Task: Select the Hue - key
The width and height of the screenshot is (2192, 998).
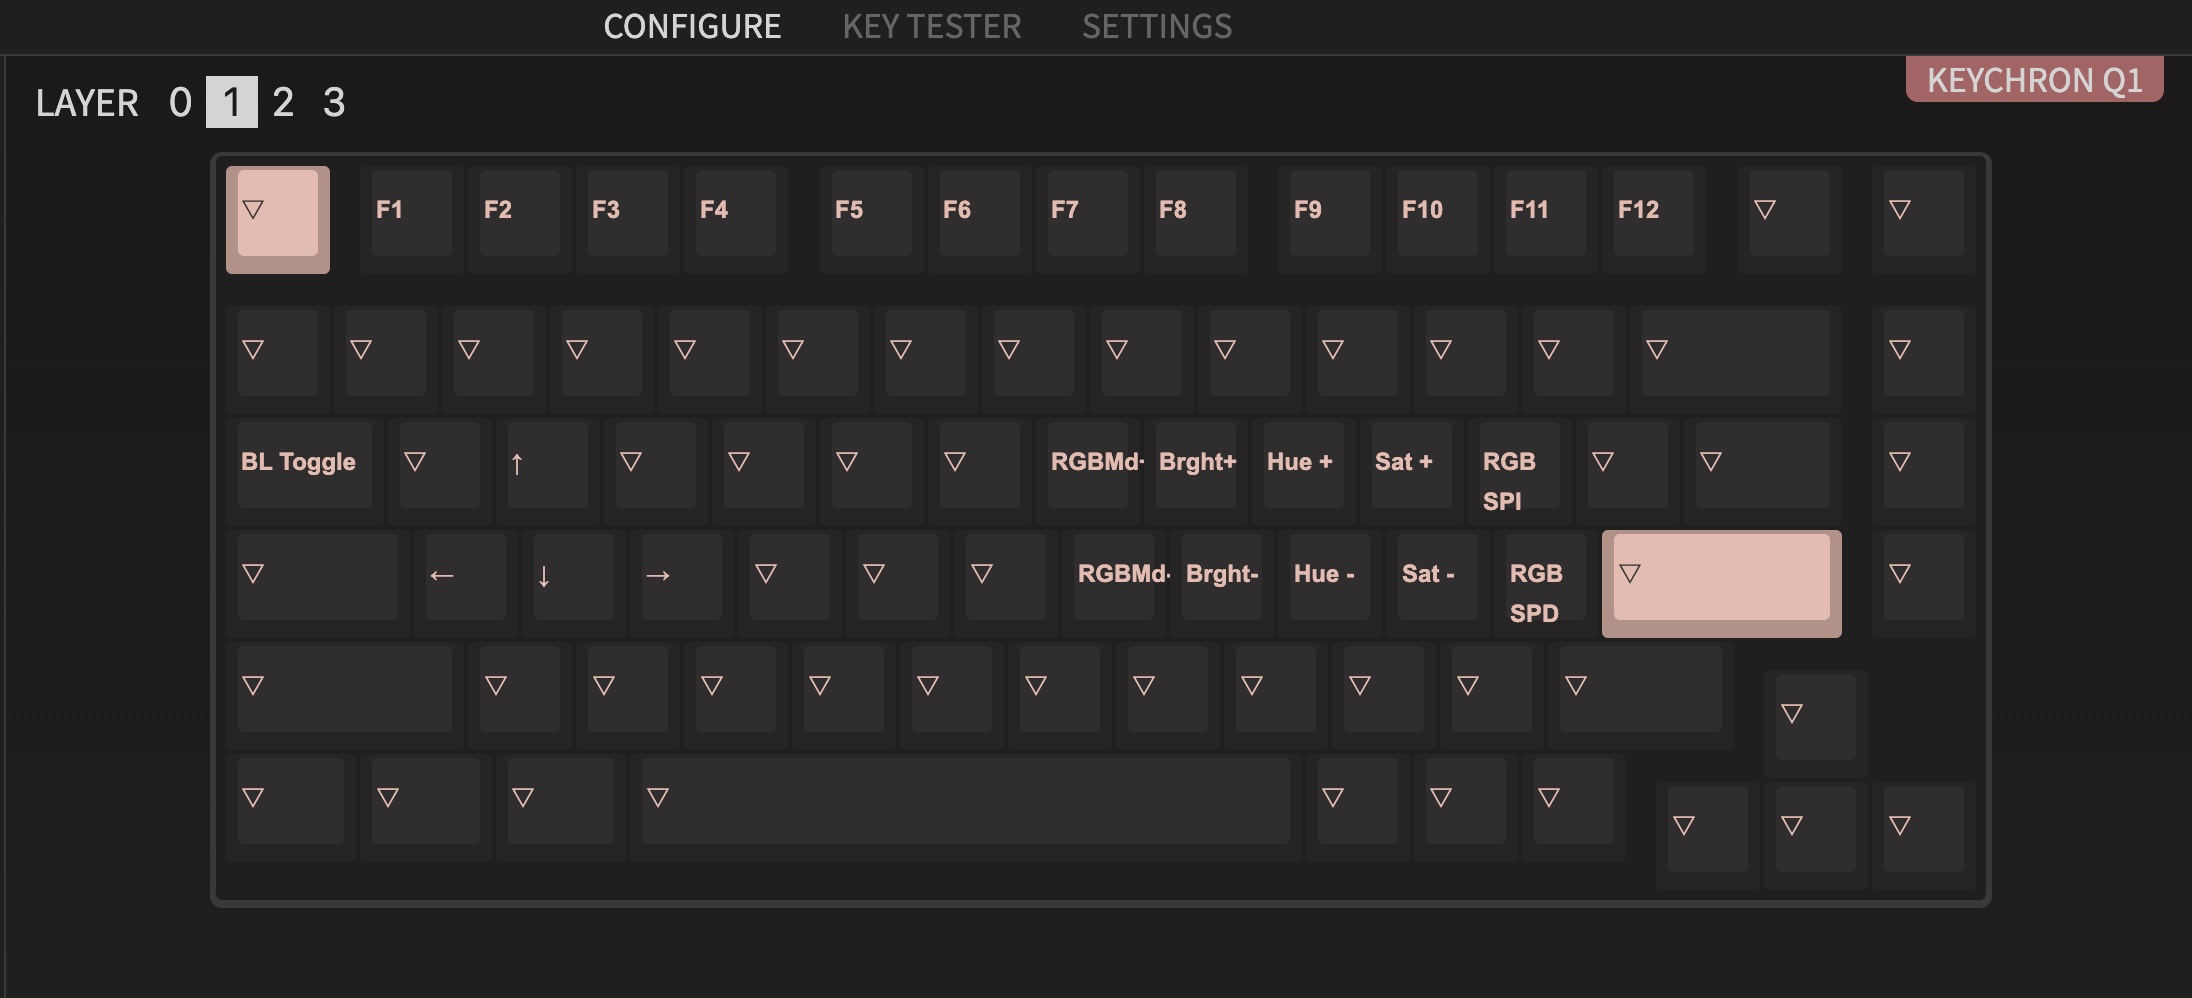Action: pyautogui.click(x=1330, y=584)
